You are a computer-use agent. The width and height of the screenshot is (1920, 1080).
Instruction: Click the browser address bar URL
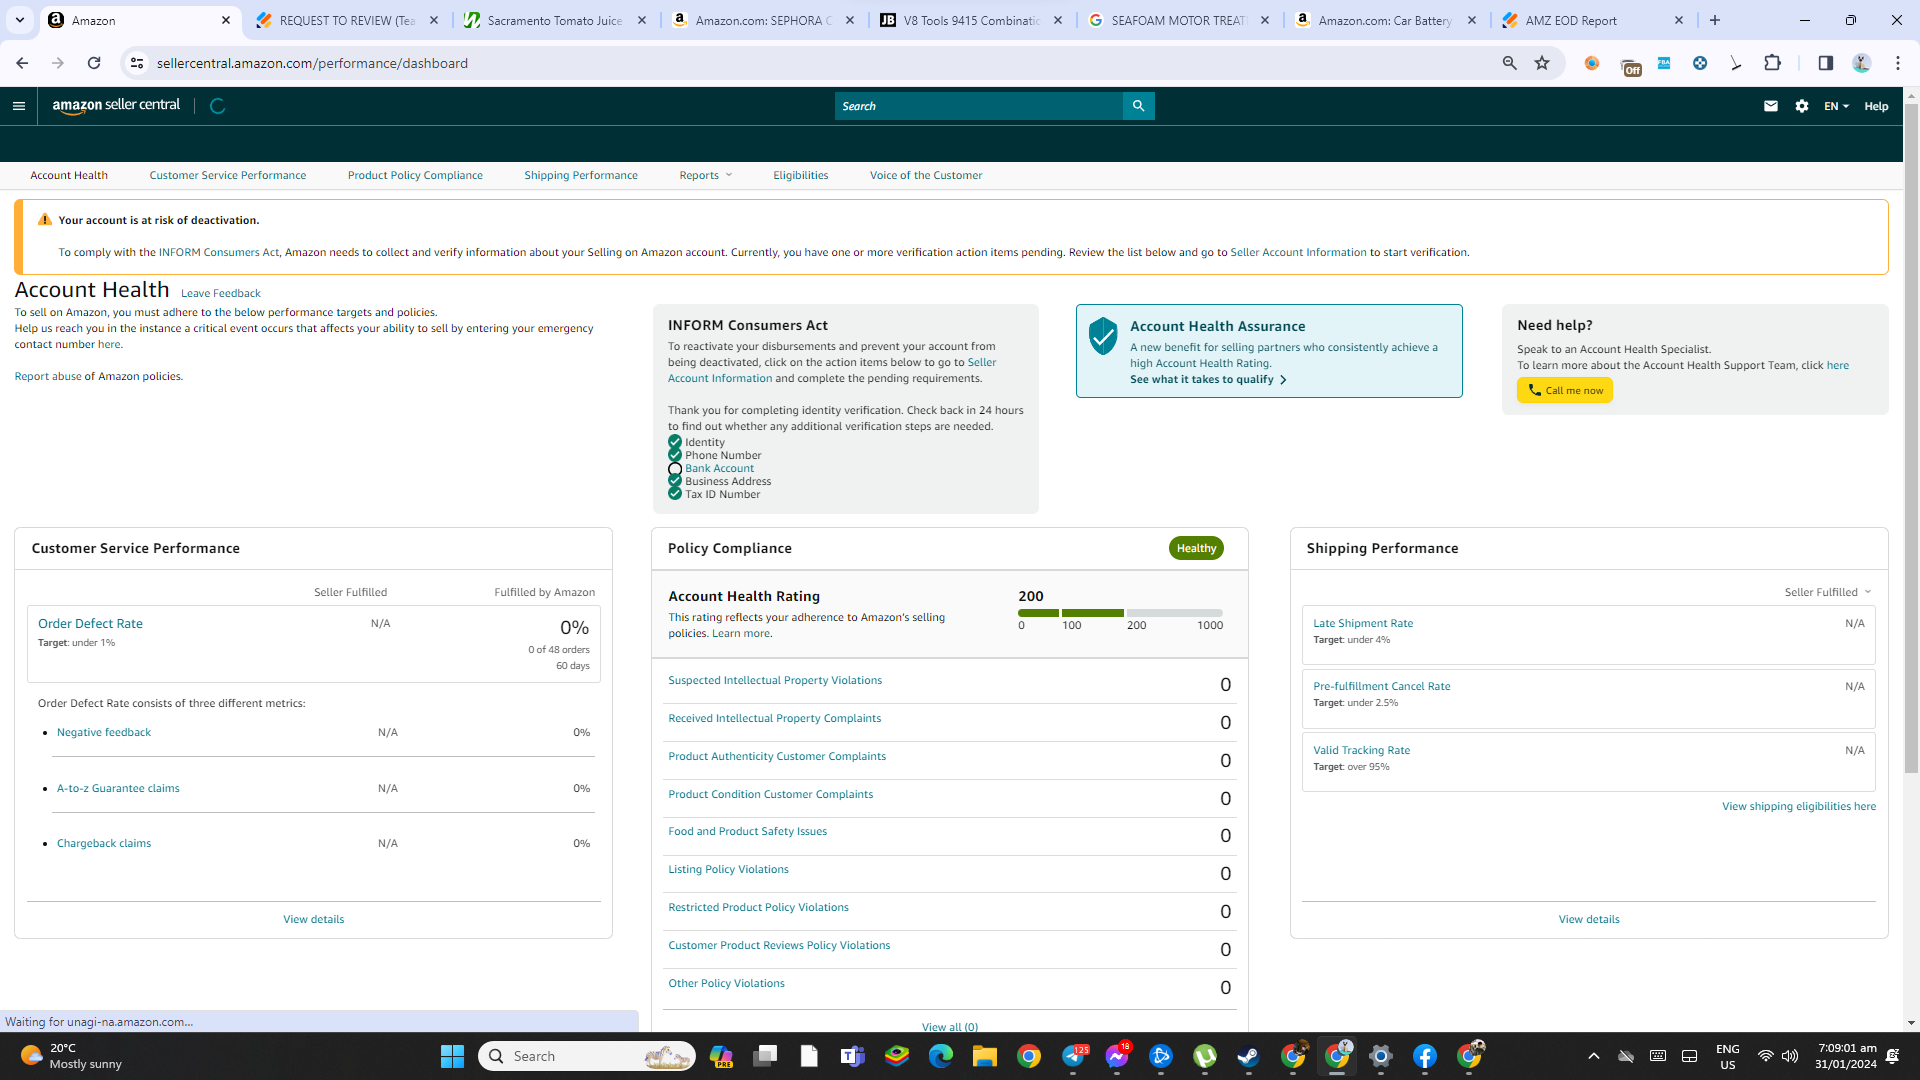312,63
